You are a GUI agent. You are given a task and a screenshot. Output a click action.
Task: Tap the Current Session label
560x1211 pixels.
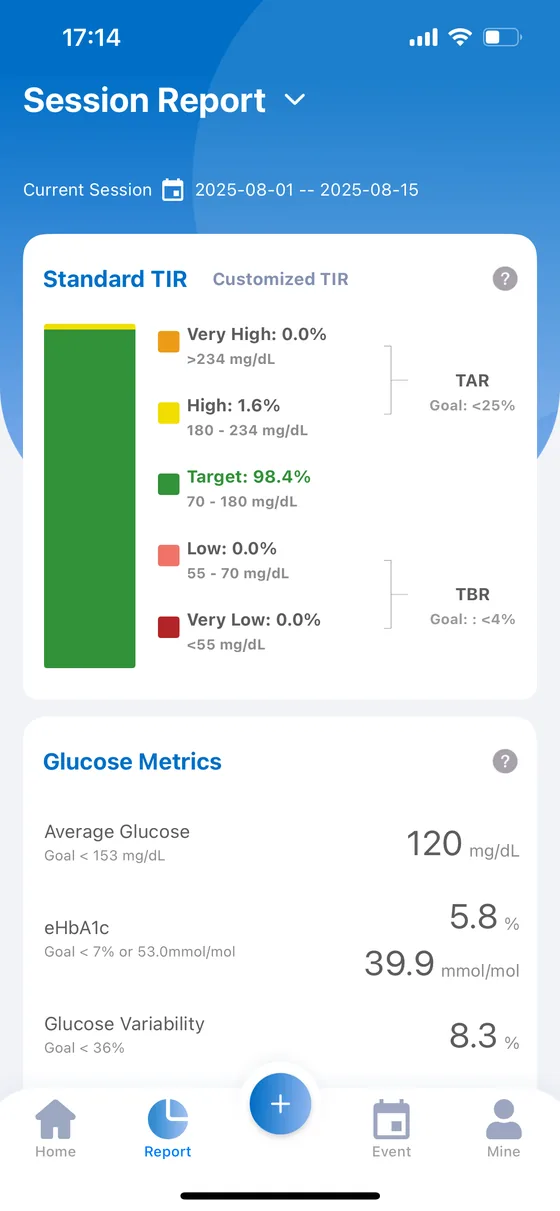(x=88, y=190)
